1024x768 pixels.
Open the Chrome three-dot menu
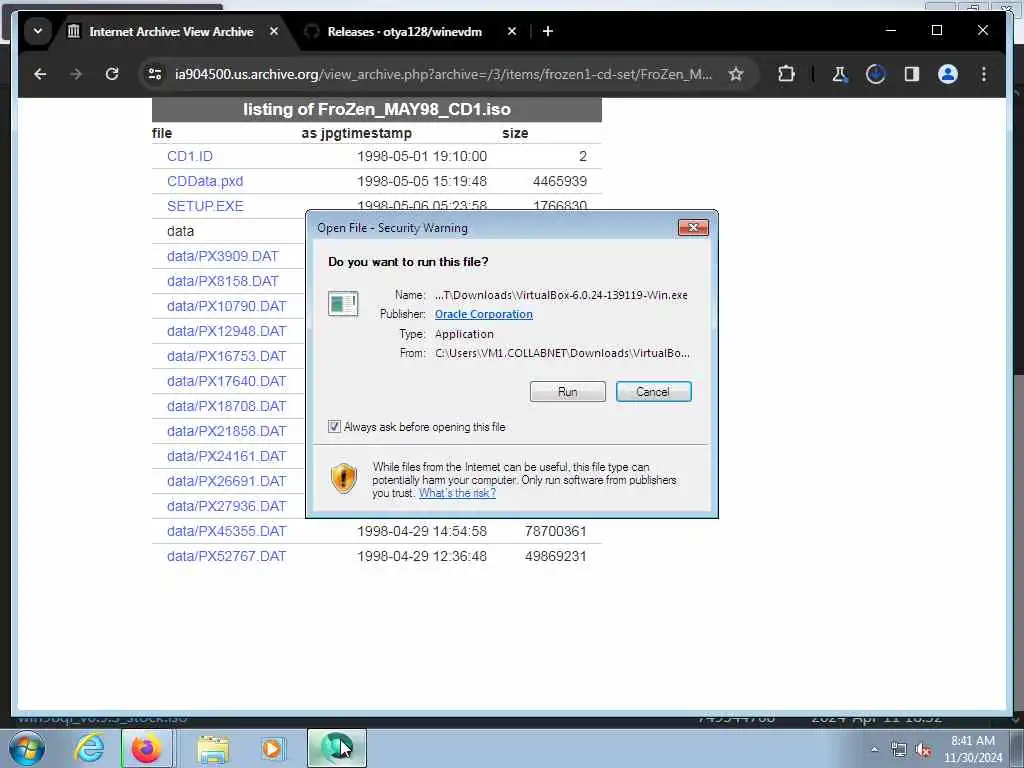pyautogui.click(x=984, y=74)
